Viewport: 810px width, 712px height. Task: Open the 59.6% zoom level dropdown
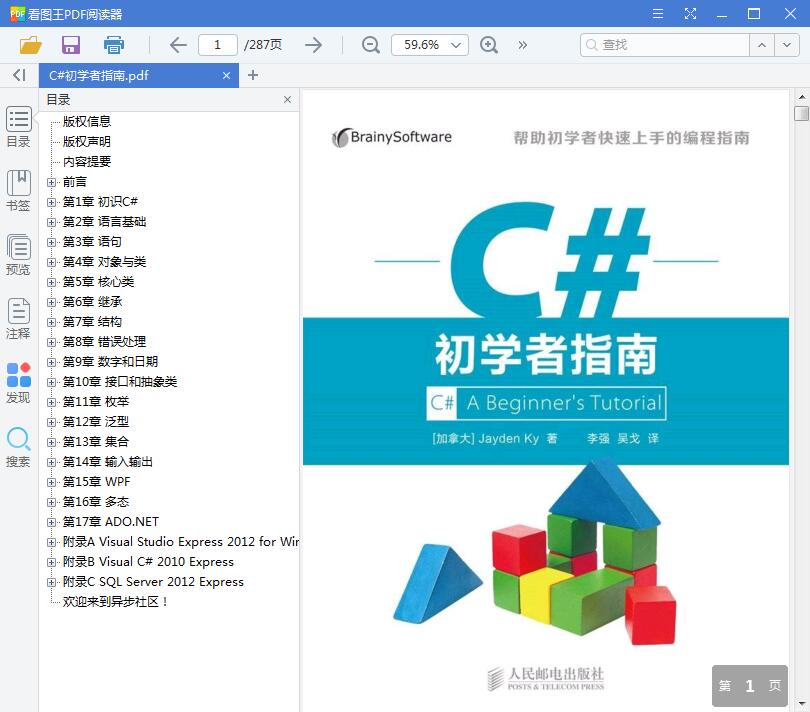430,45
